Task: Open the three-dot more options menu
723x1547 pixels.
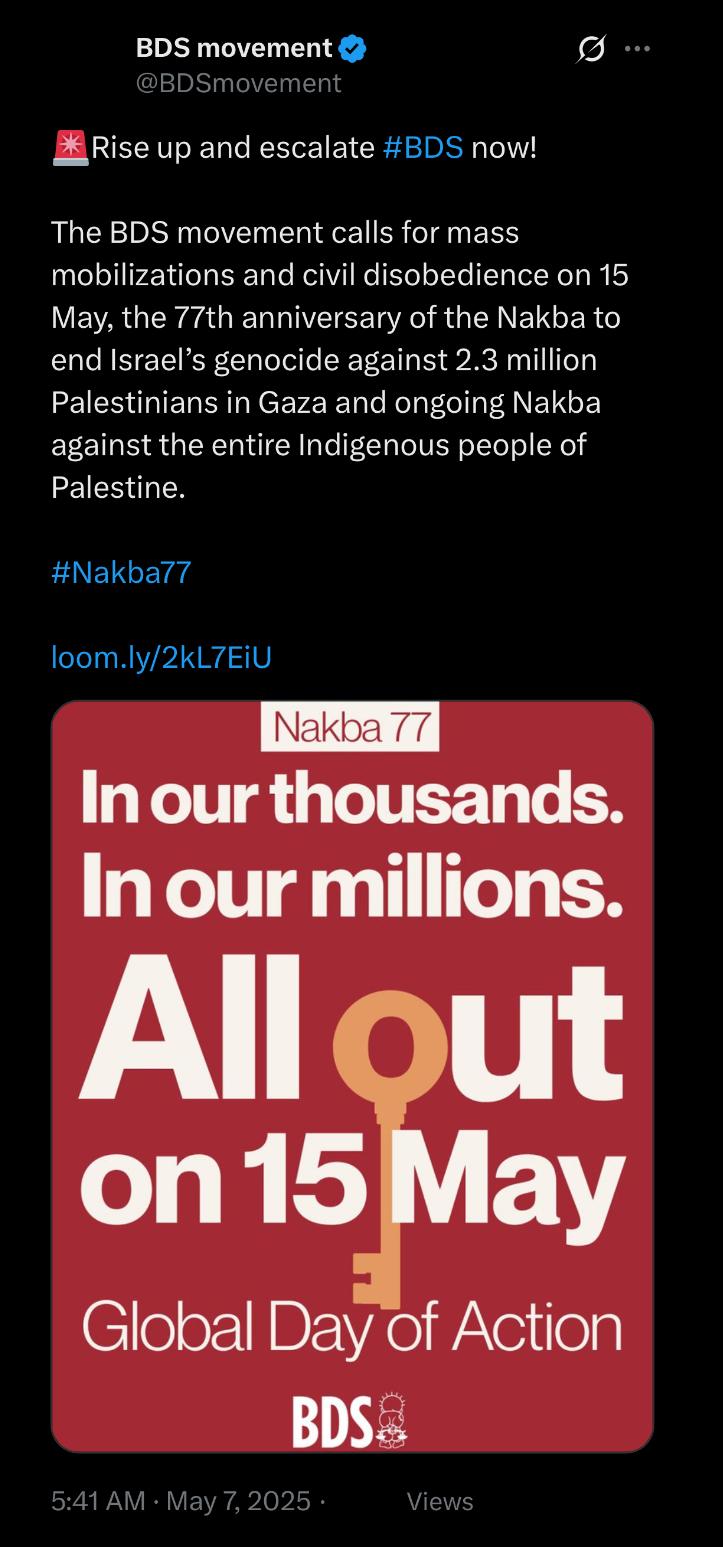Action: pyautogui.click(x=637, y=48)
